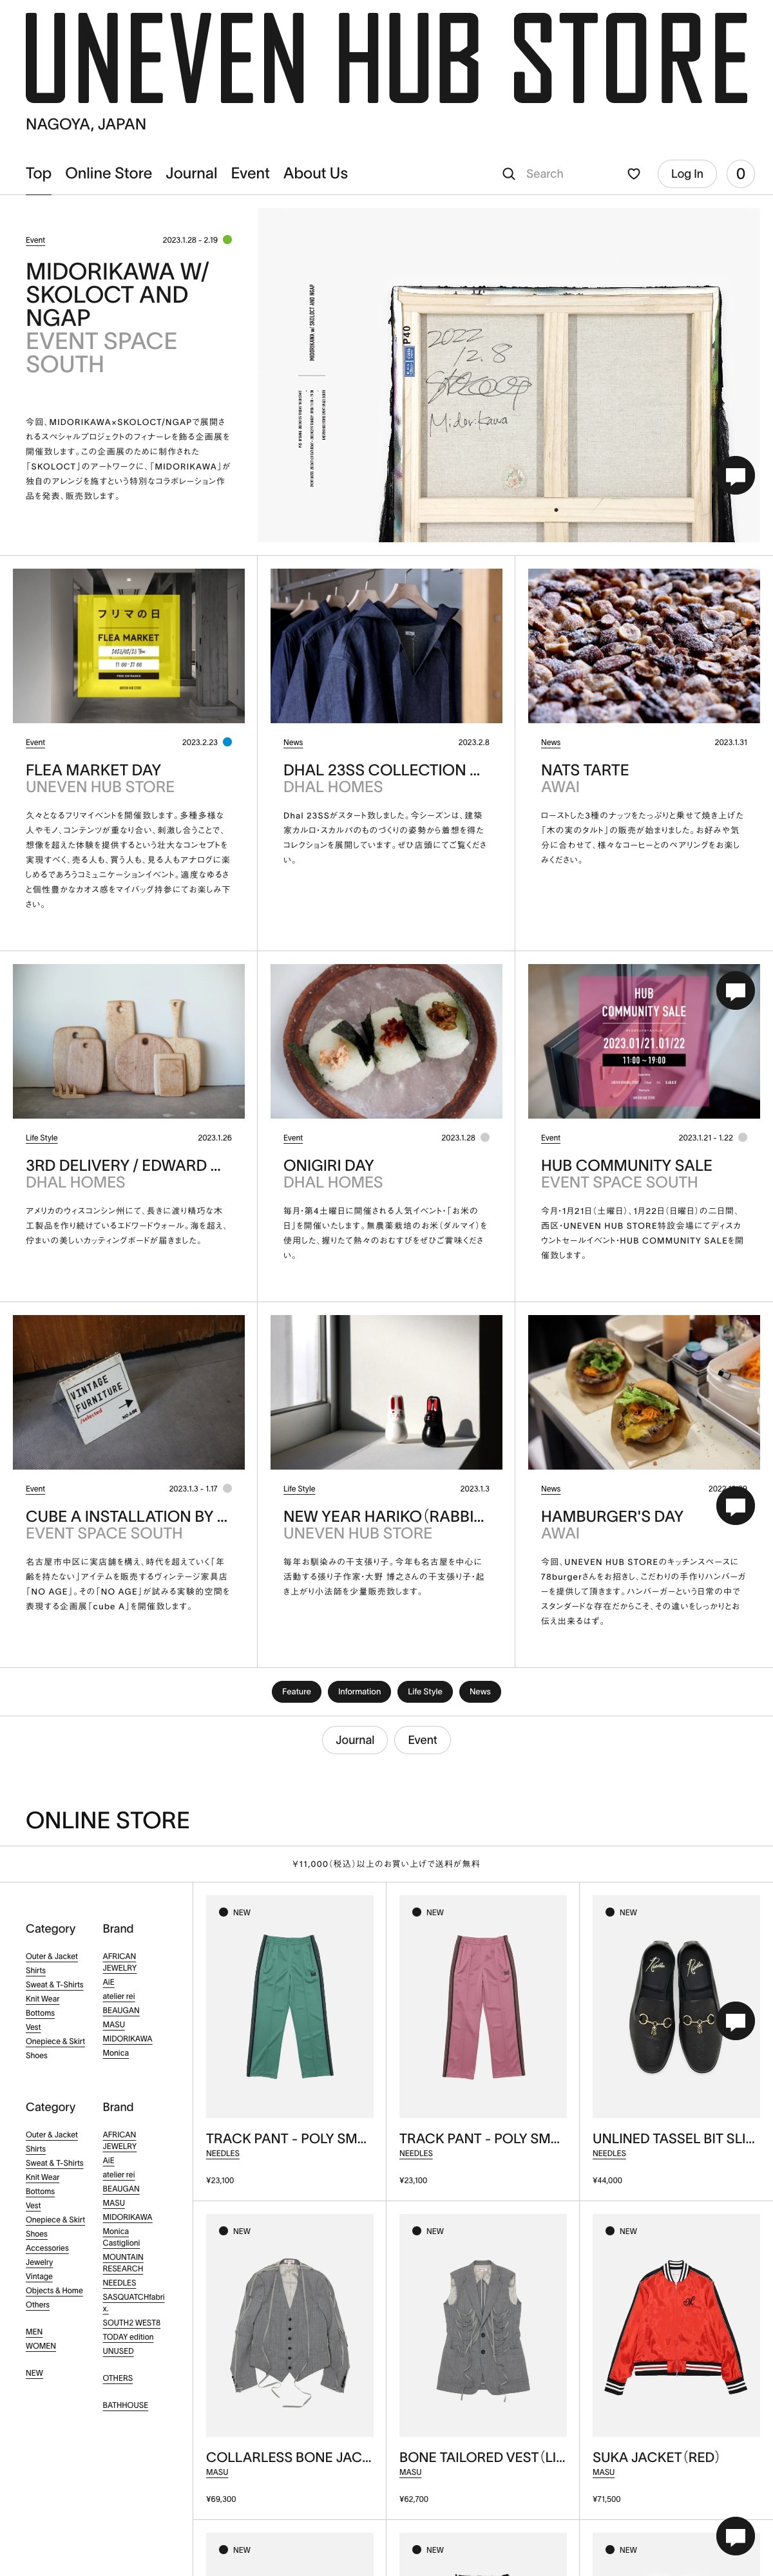Toggle the News filter pill
The width and height of the screenshot is (773, 2576).
tap(480, 1691)
